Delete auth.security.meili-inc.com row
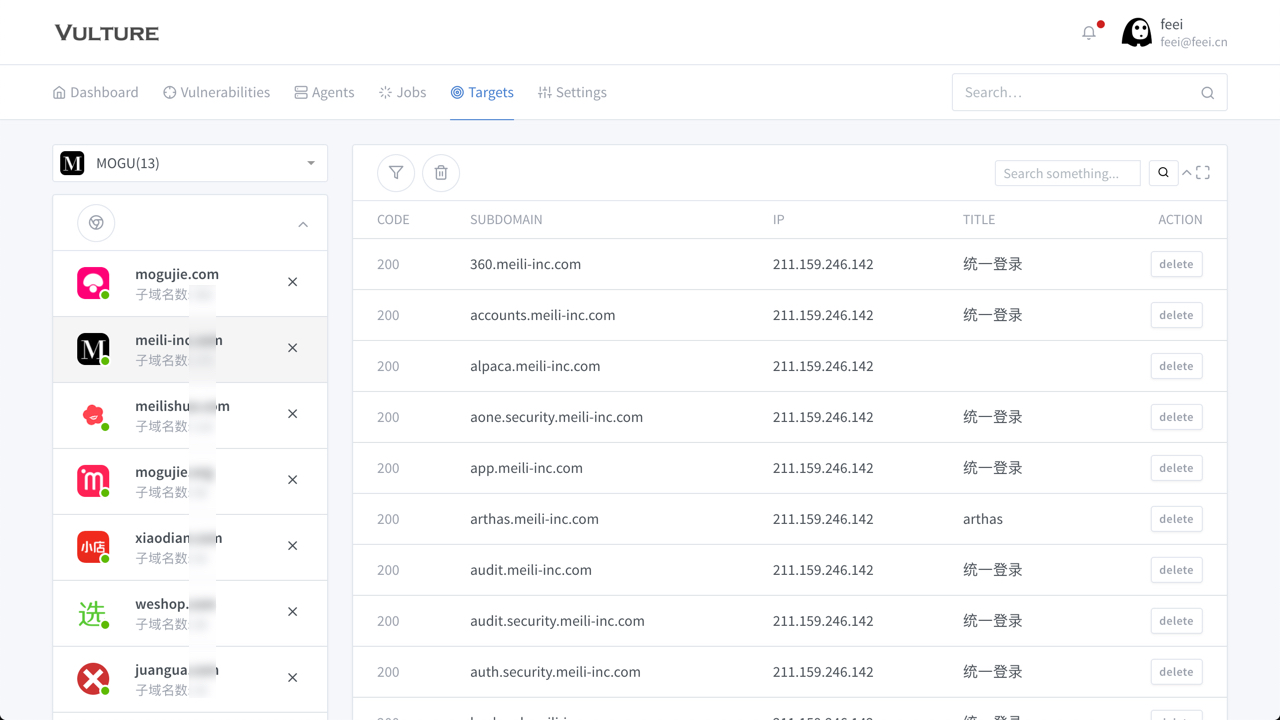Image resolution: width=1280 pixels, height=720 pixels. coord(1176,672)
